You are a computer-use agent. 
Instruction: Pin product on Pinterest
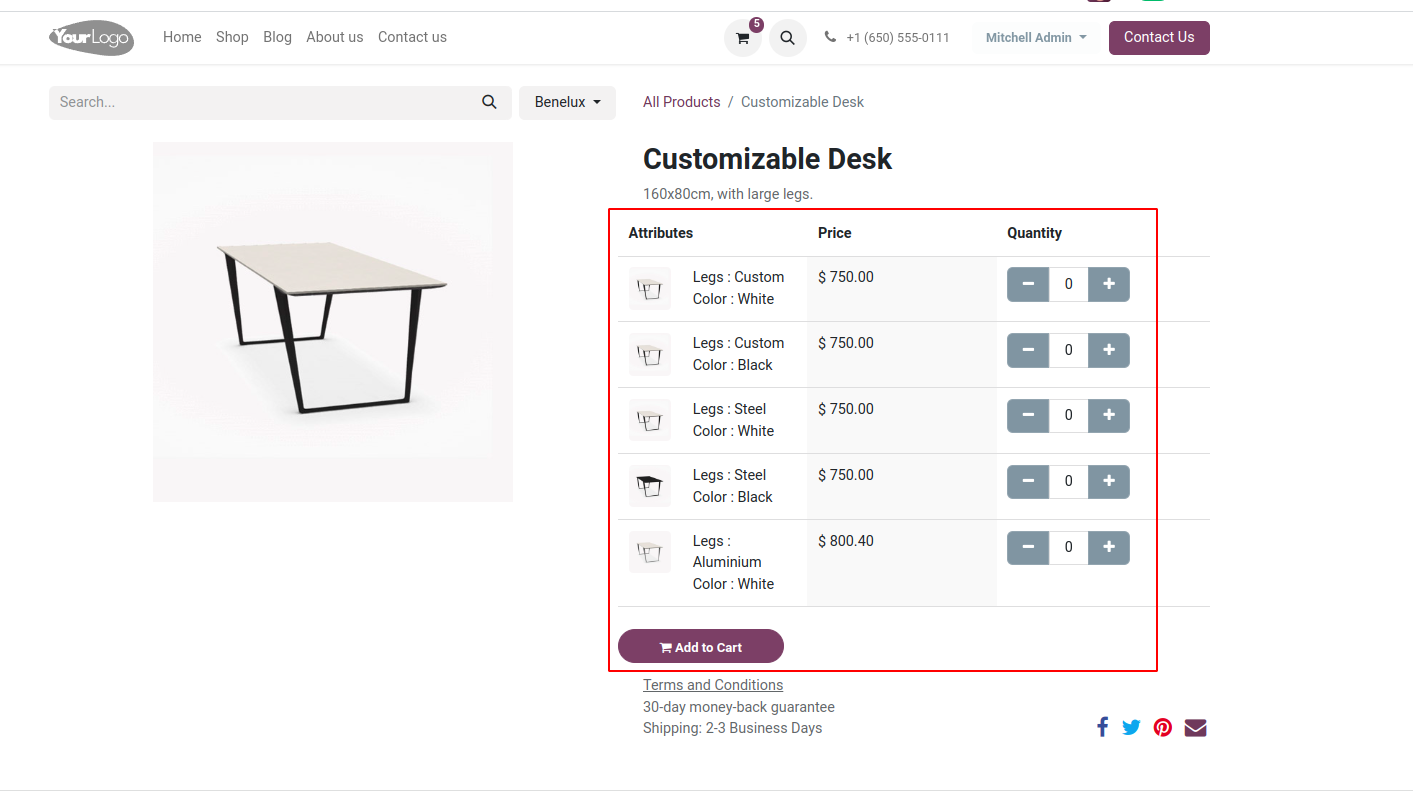(x=1162, y=727)
